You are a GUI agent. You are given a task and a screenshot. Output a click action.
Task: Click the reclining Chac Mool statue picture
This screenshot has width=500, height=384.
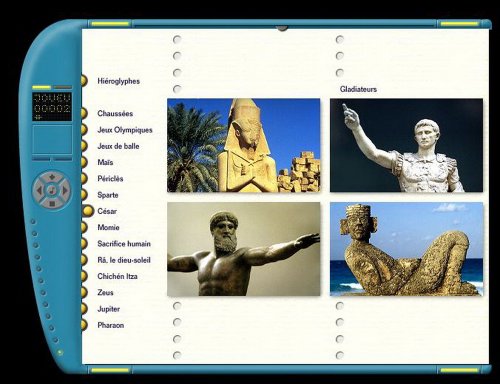[406, 249]
